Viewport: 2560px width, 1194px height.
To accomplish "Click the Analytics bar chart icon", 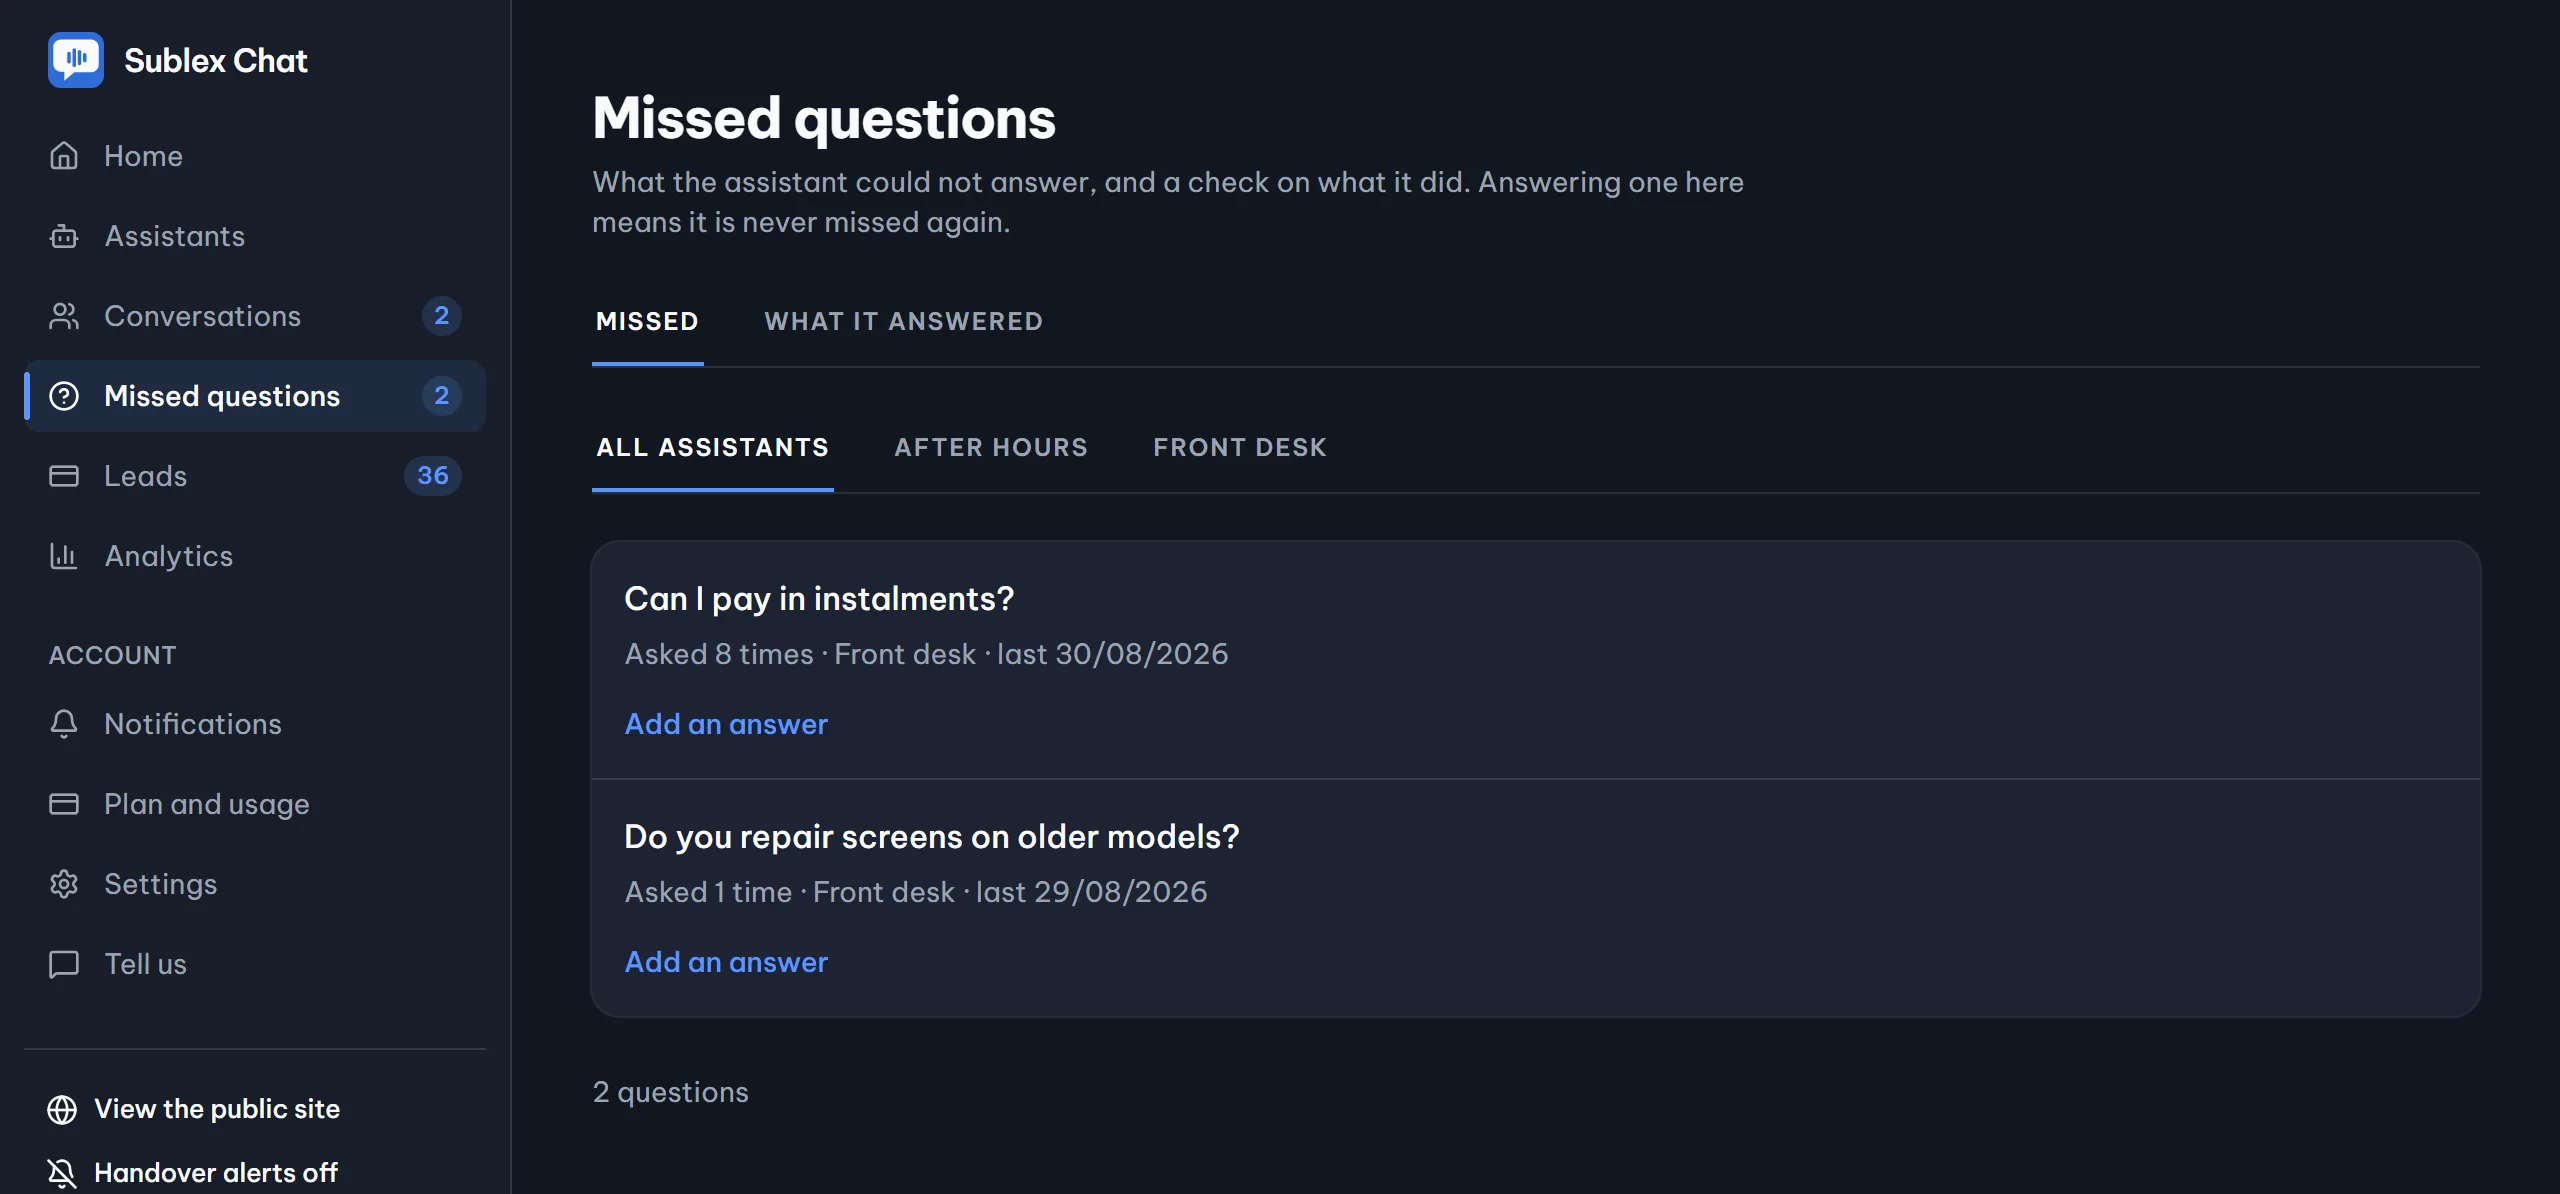I will (64, 556).
